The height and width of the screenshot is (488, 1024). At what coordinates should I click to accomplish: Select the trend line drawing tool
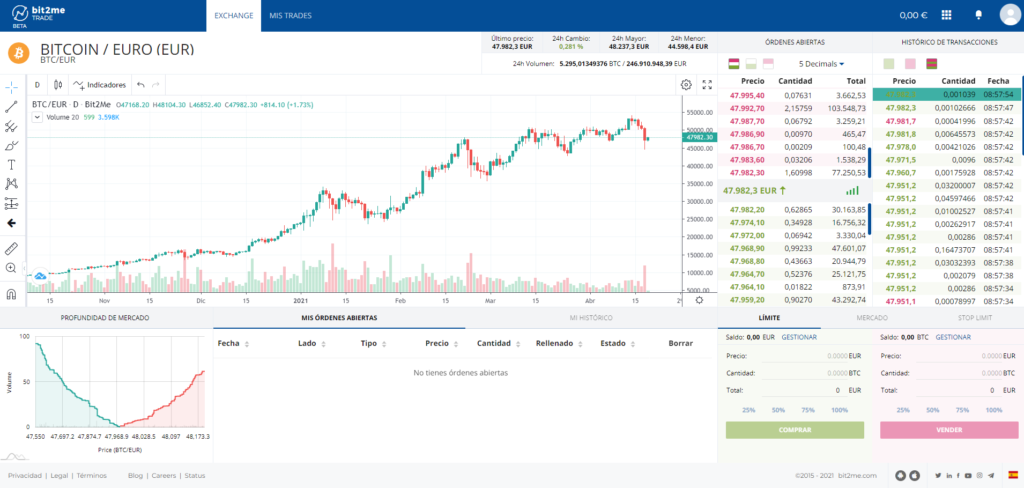pos(11,107)
